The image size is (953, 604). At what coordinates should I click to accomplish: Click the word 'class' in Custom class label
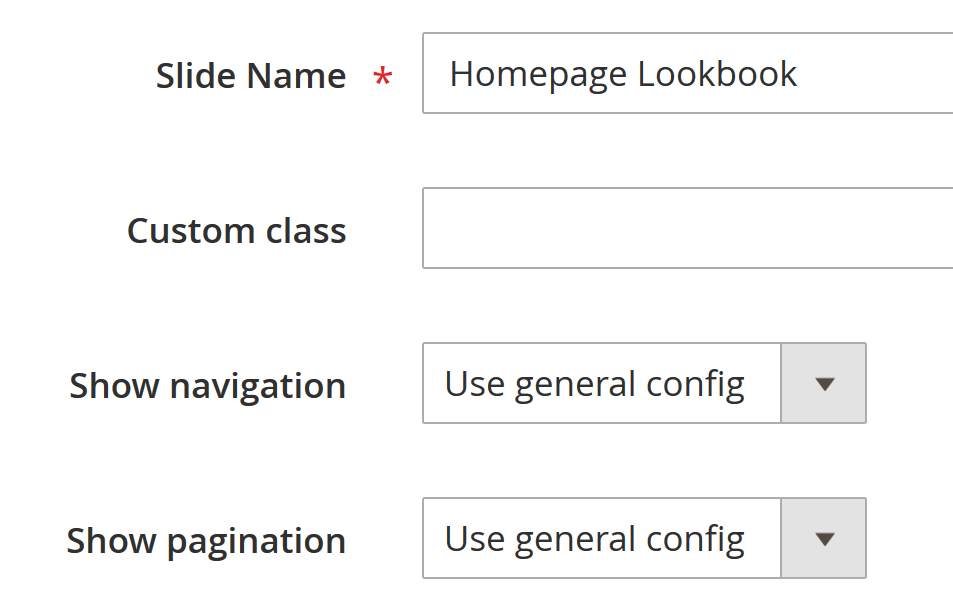click(x=306, y=231)
